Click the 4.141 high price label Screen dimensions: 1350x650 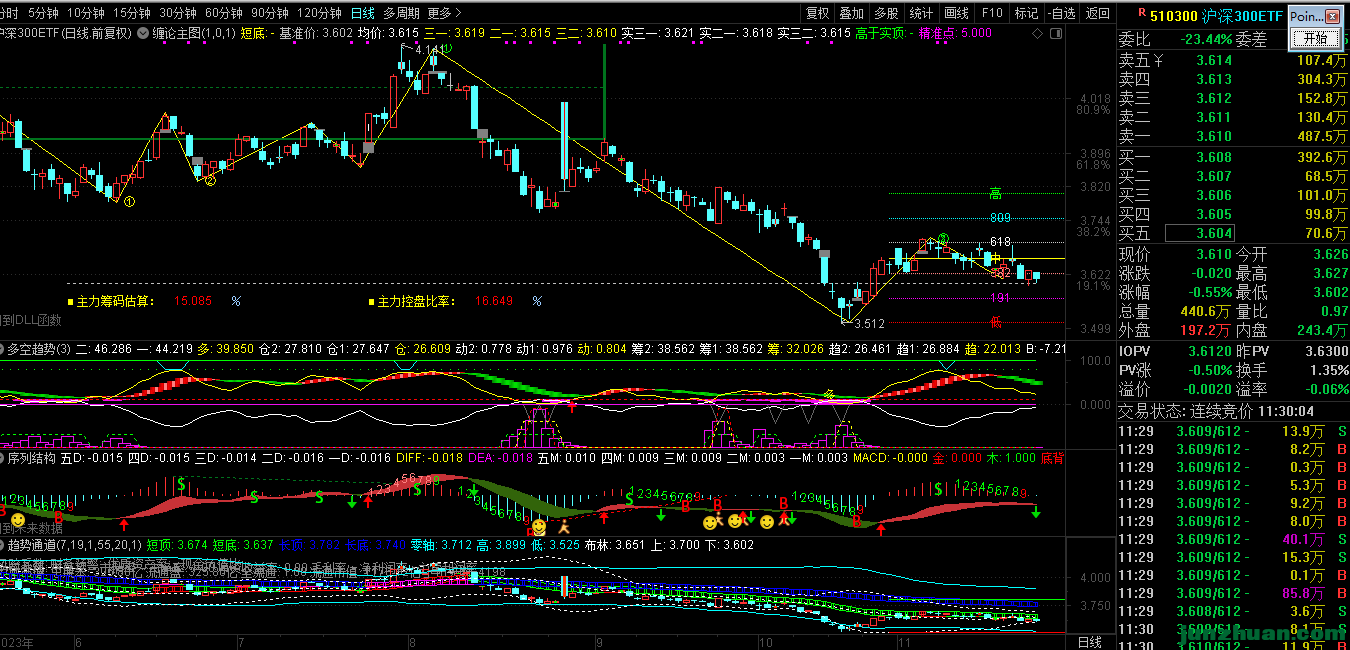[427, 50]
